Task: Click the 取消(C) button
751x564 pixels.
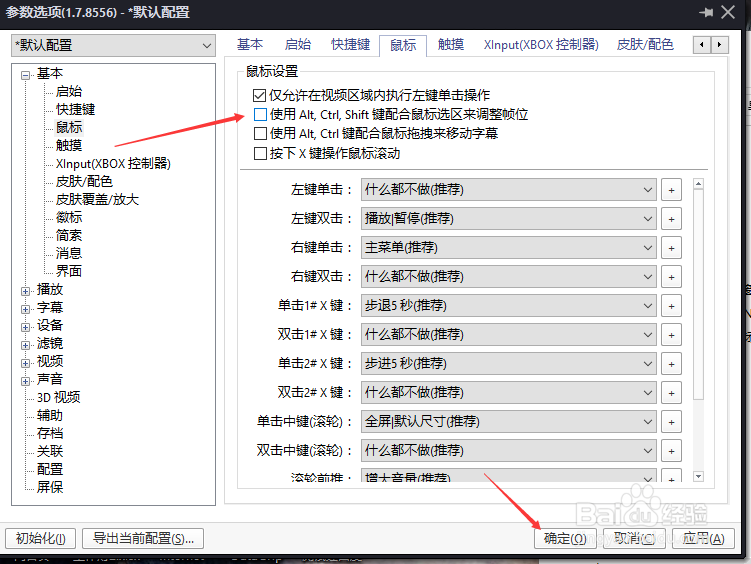Action: pos(634,539)
